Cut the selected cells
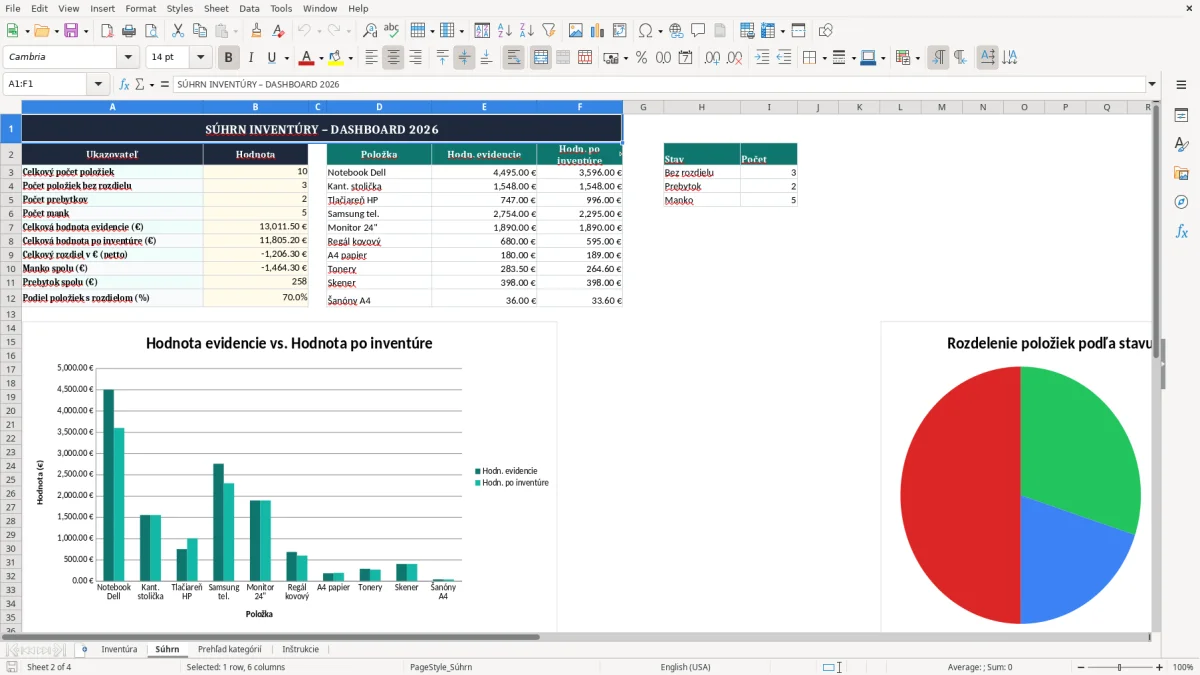1200x675 pixels. 178,31
